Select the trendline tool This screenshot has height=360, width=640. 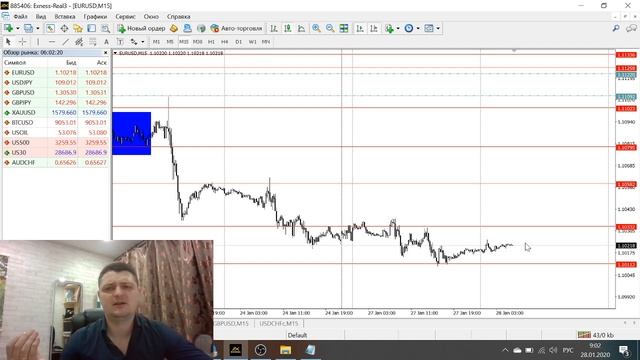tap(65, 42)
